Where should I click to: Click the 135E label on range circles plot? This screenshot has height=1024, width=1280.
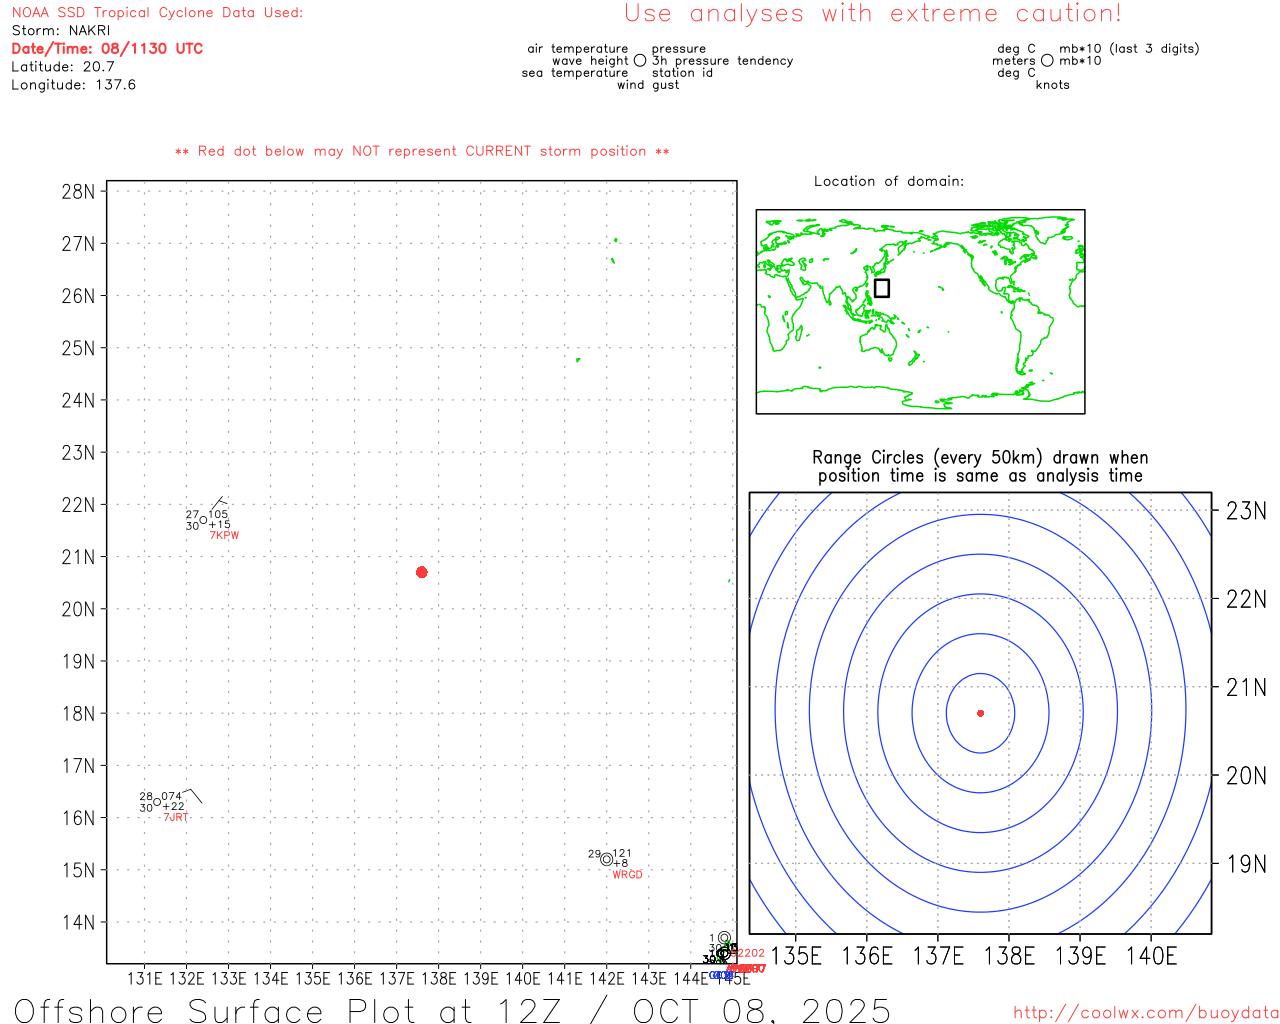796,956
